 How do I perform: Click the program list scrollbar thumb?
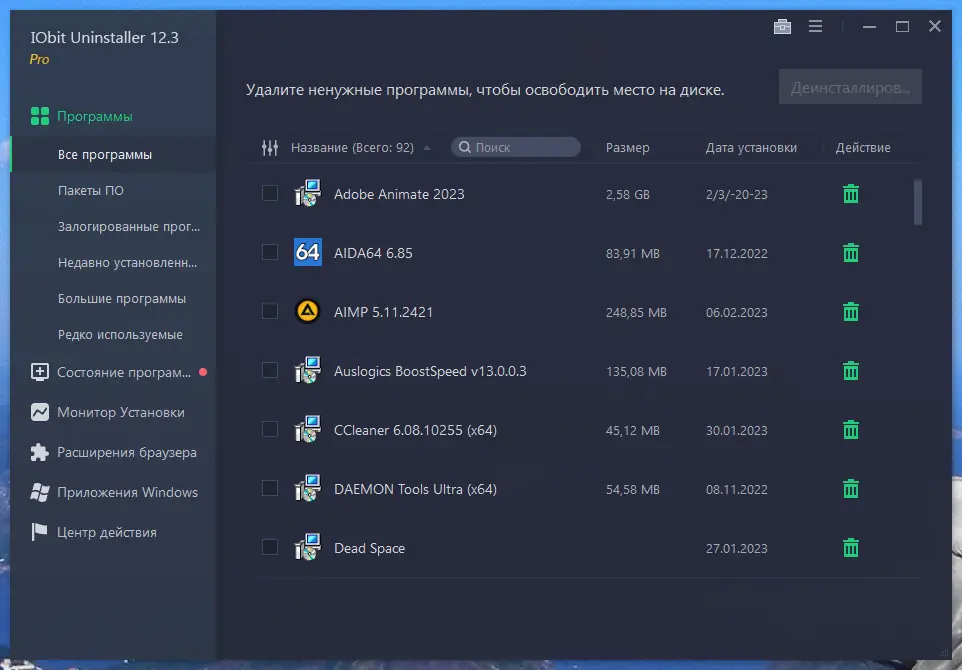point(918,202)
